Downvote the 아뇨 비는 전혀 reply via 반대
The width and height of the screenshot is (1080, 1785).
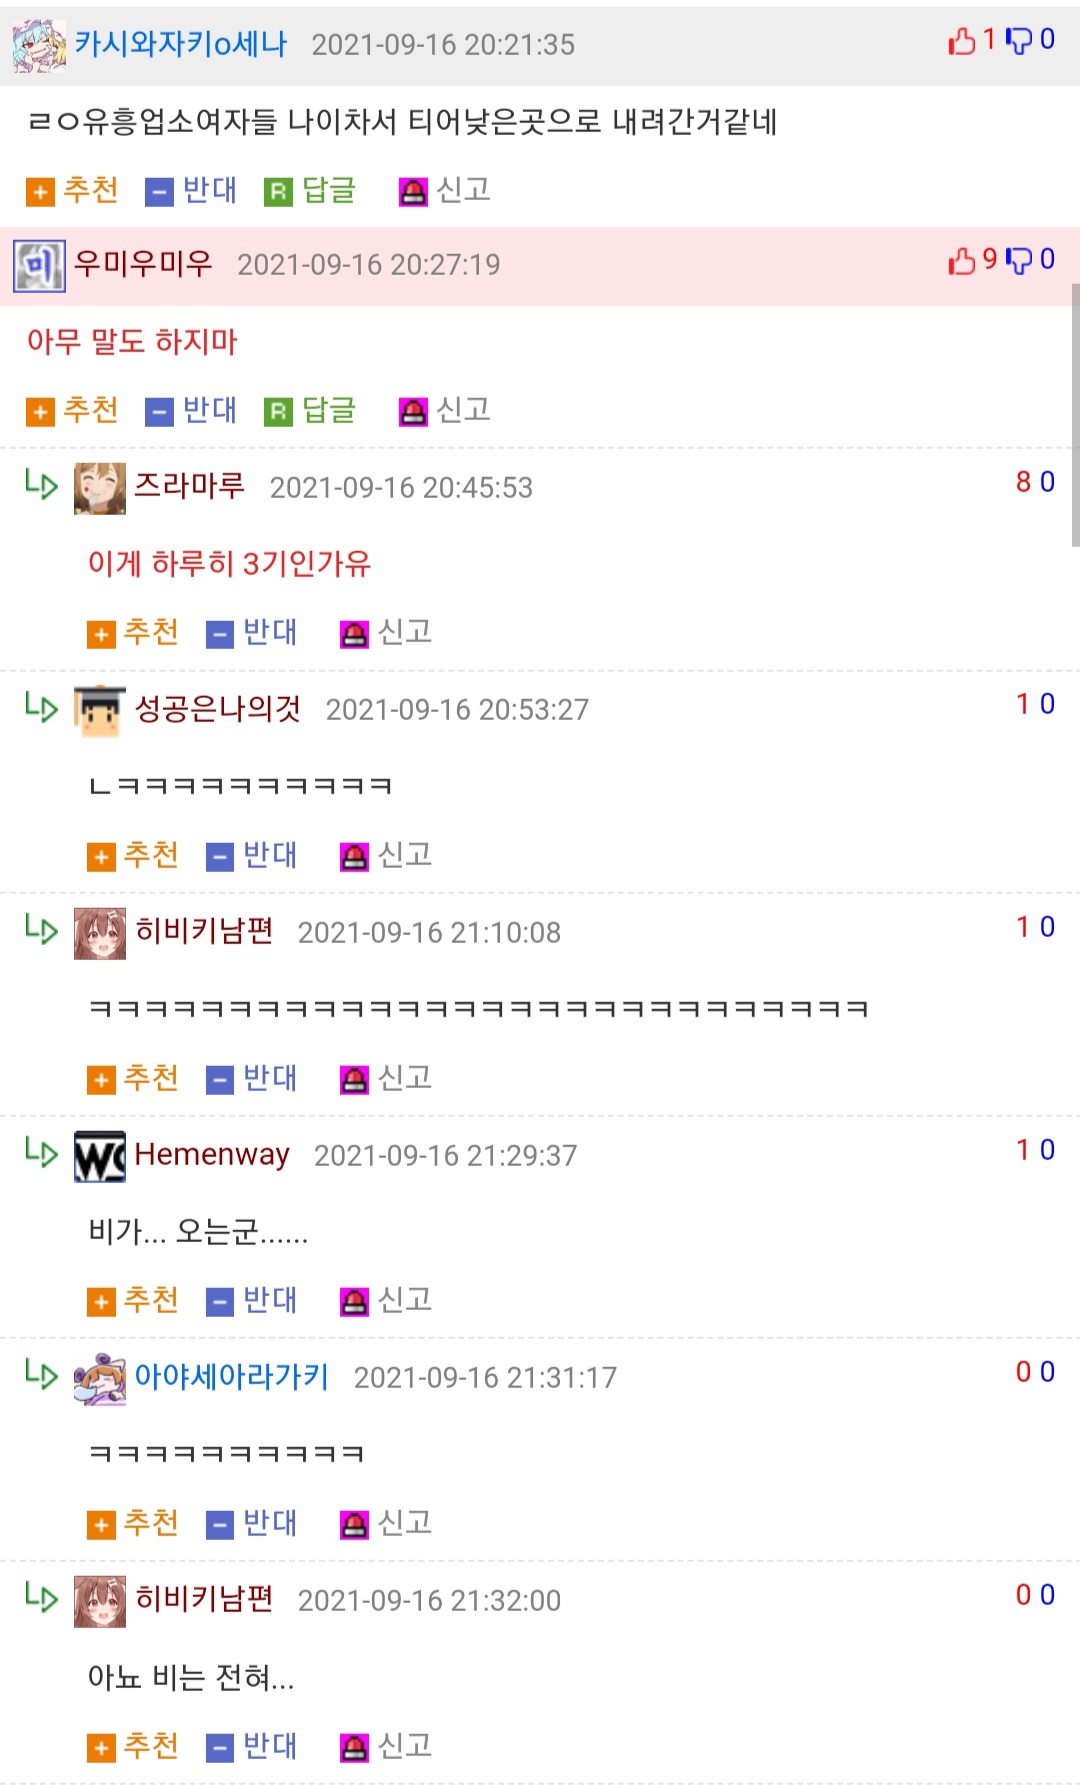pos(252,1747)
